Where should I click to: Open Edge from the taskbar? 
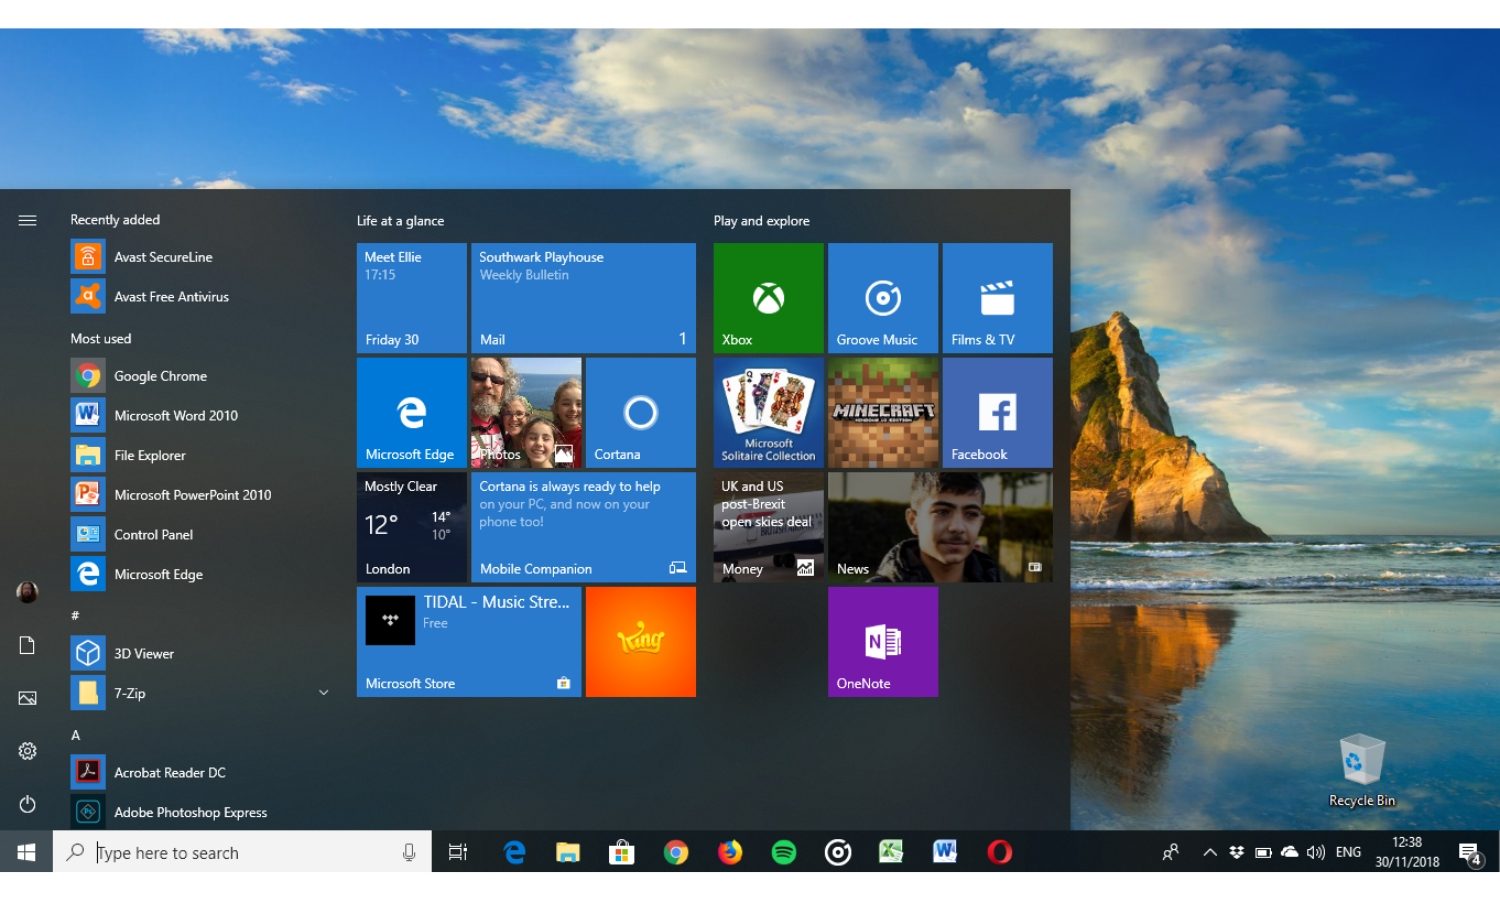(x=515, y=852)
